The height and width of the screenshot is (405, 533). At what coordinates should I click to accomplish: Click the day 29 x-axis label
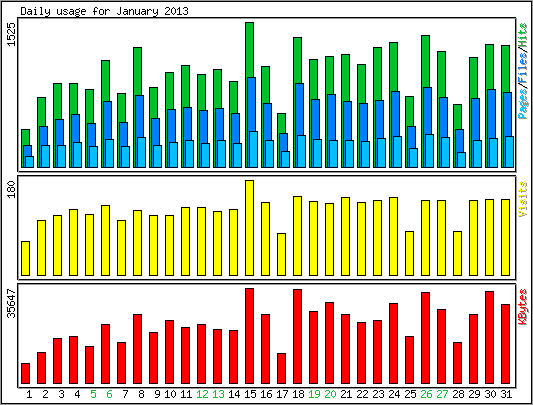coord(475,394)
